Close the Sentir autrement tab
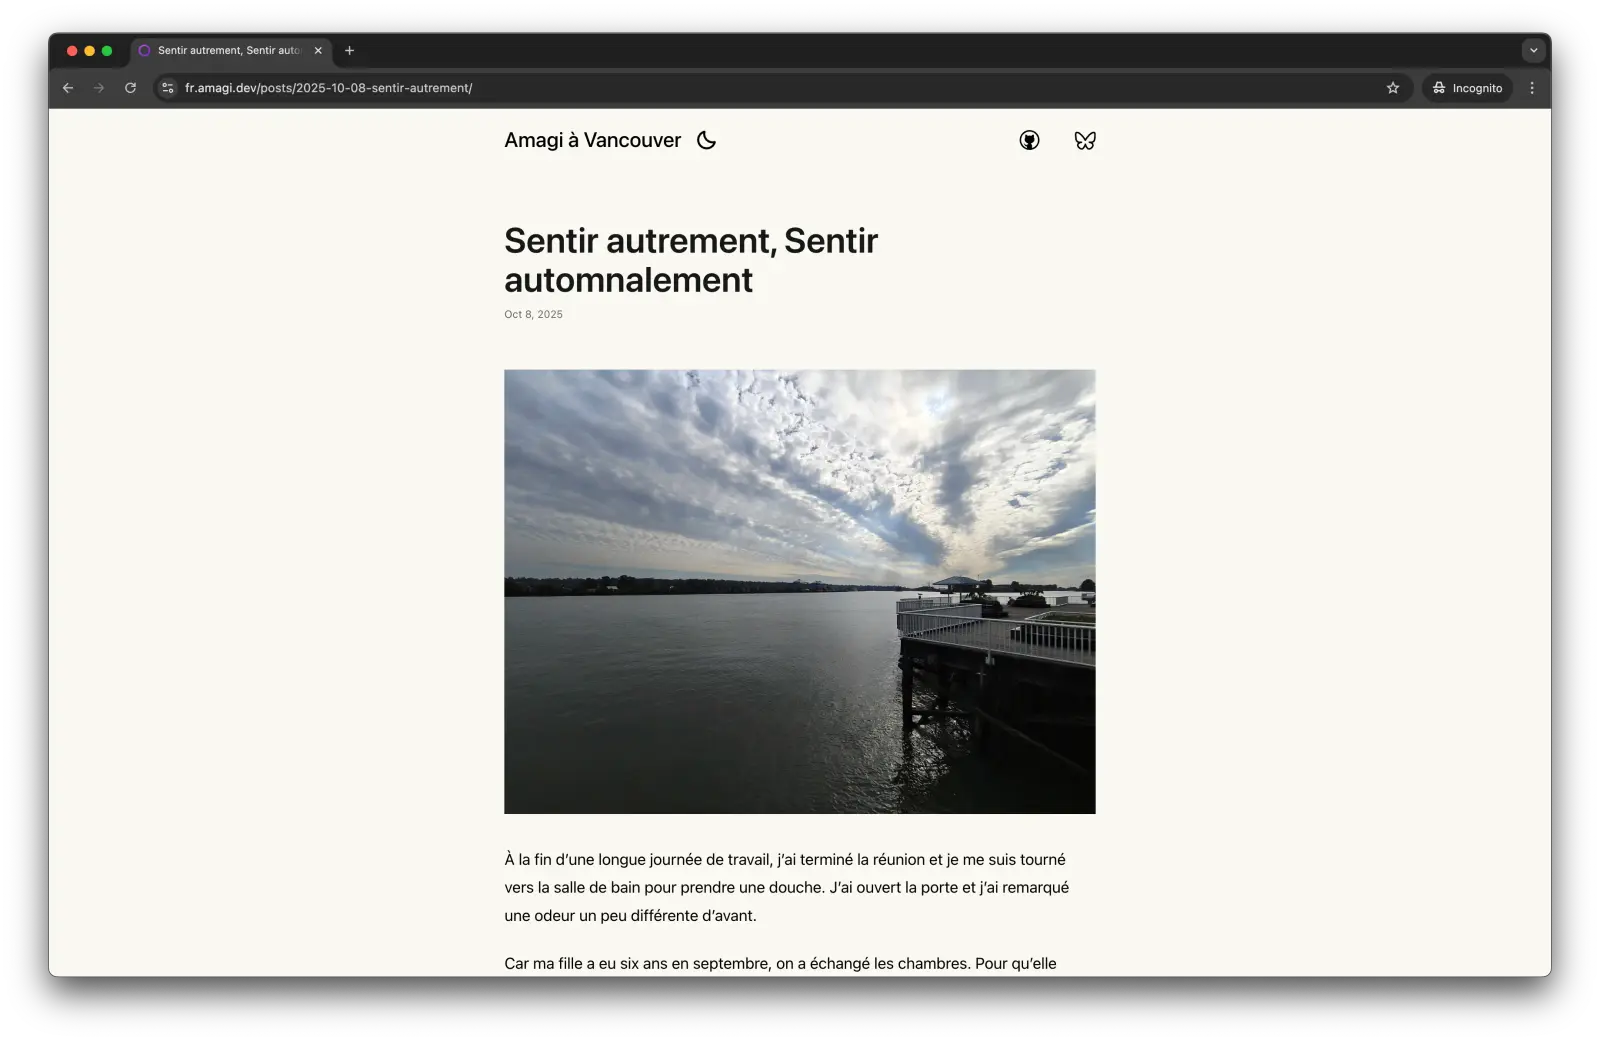 (318, 50)
